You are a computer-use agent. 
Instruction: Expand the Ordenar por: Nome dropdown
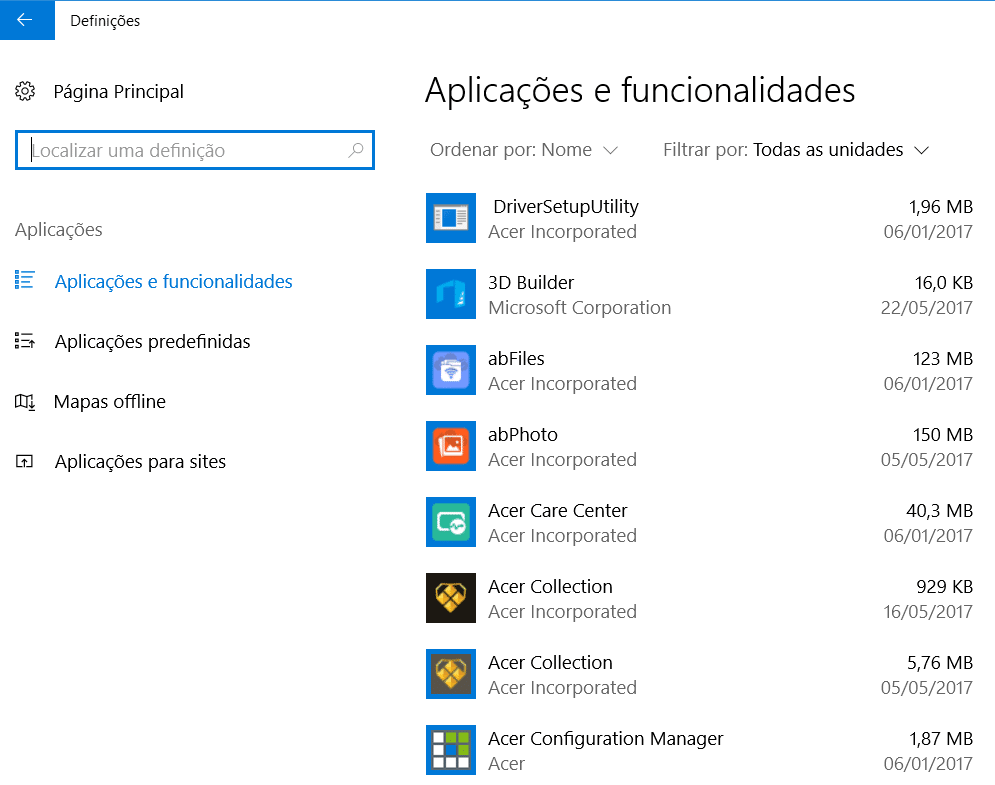(523, 150)
